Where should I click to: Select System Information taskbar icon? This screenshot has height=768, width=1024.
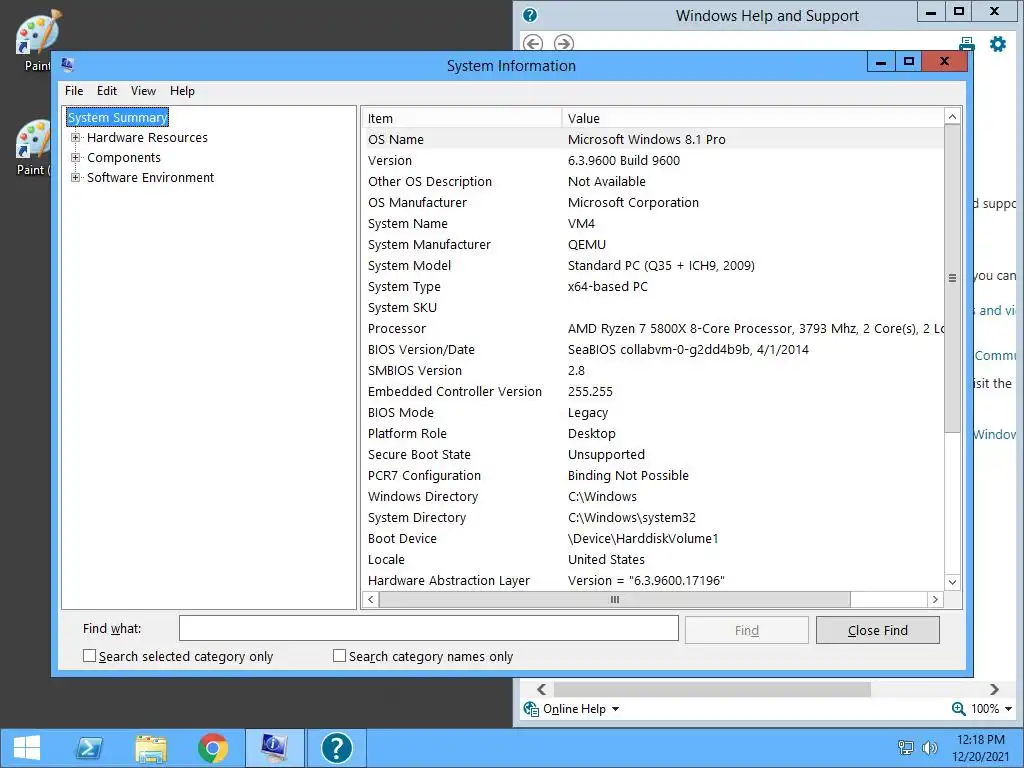pyautogui.click(x=274, y=748)
